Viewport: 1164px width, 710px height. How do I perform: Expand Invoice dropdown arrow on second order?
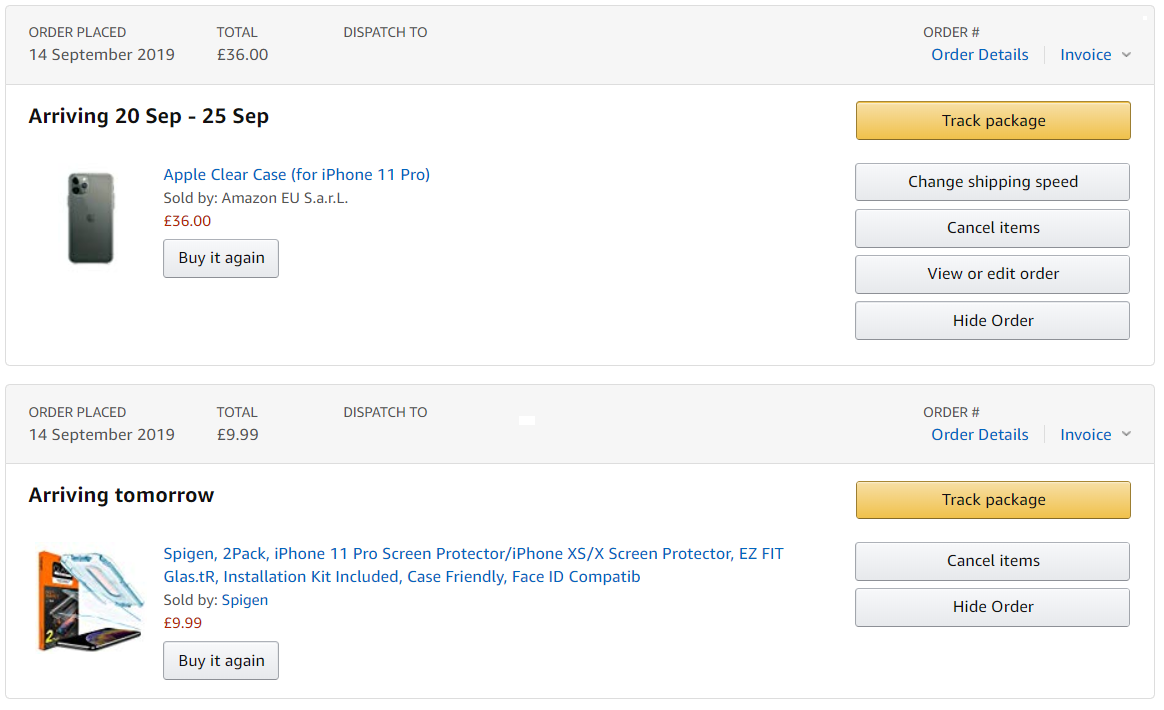point(1125,434)
